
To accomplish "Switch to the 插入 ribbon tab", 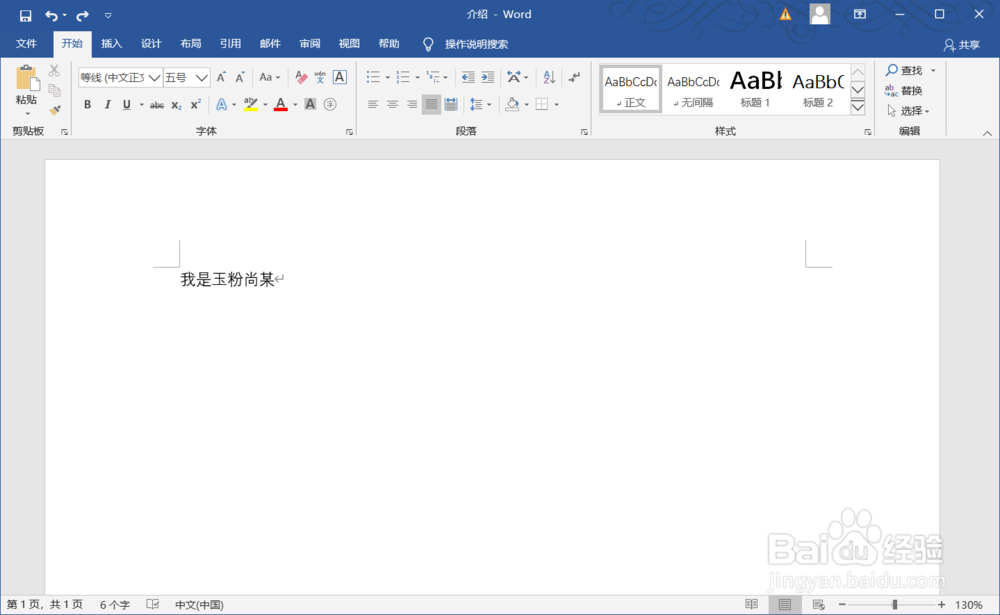I will point(111,44).
